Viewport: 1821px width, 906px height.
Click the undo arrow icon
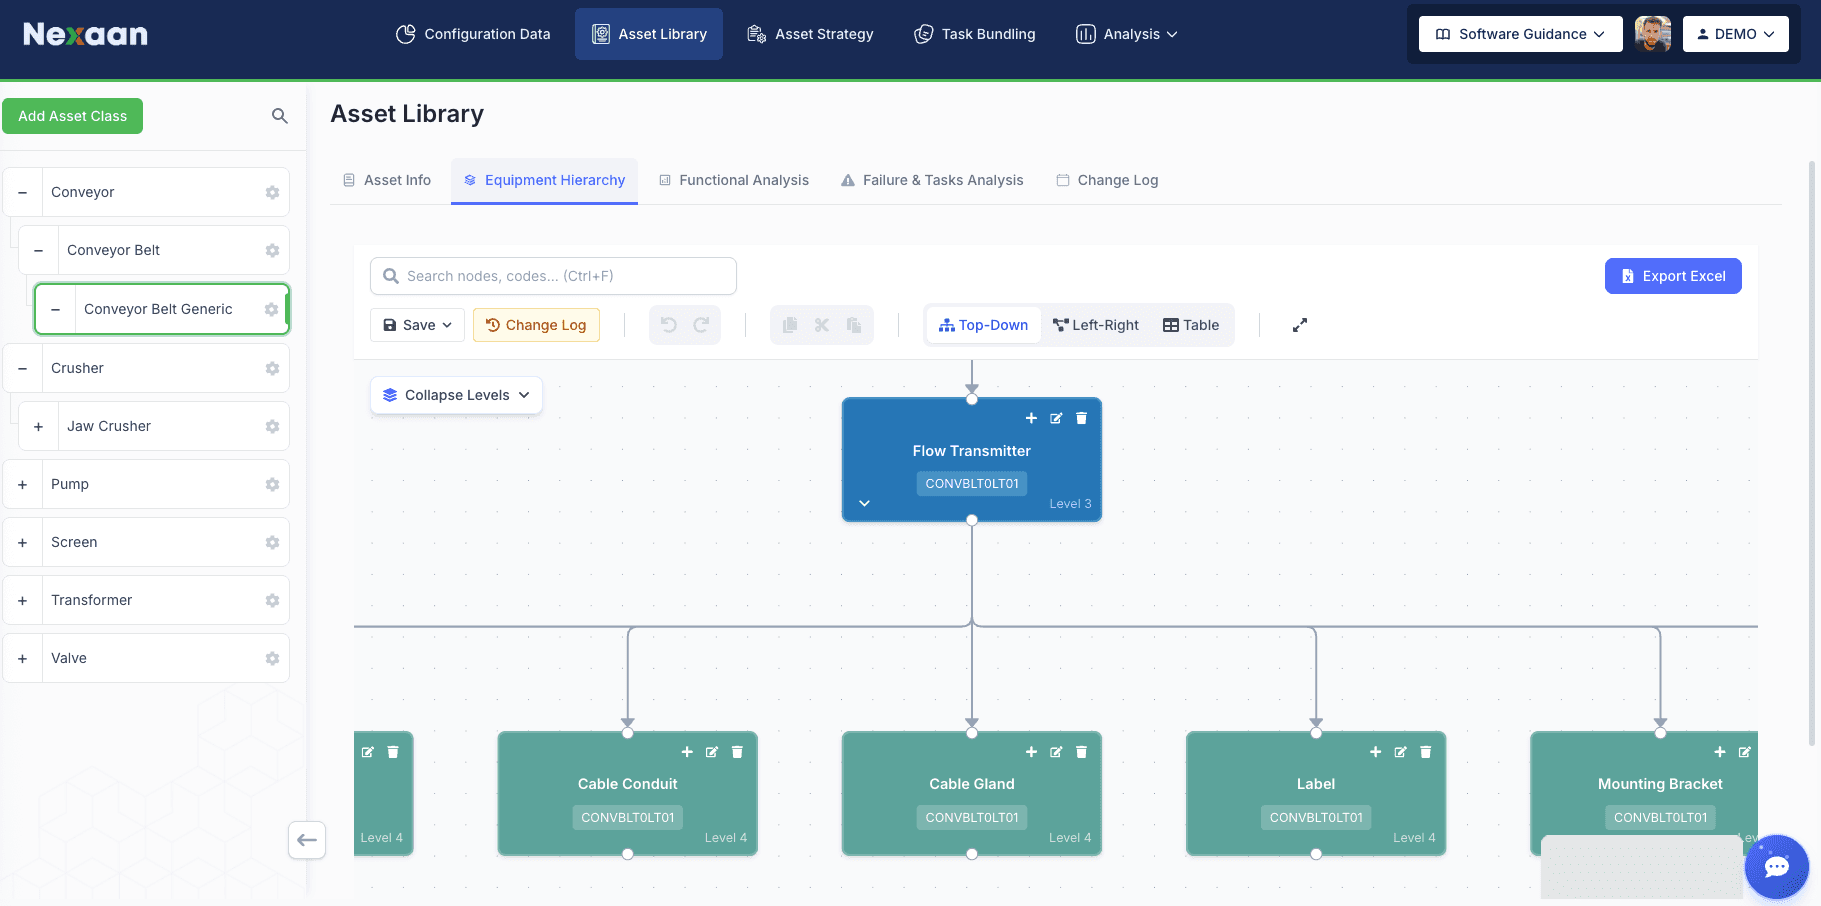coord(669,325)
